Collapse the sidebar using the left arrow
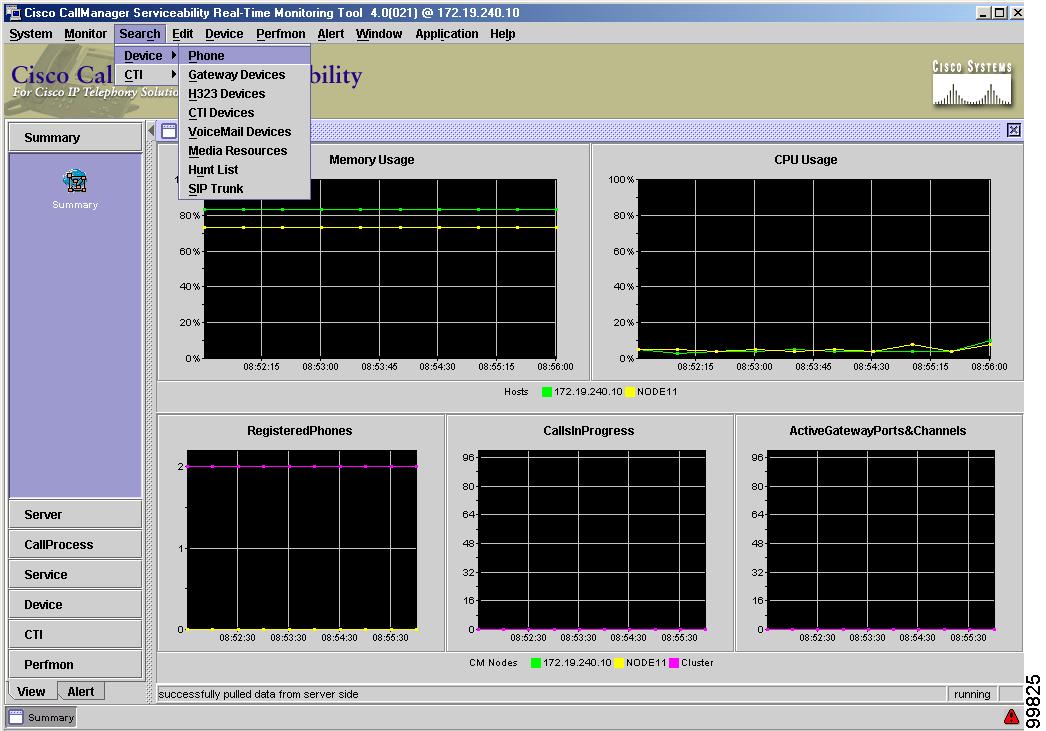 point(151,129)
